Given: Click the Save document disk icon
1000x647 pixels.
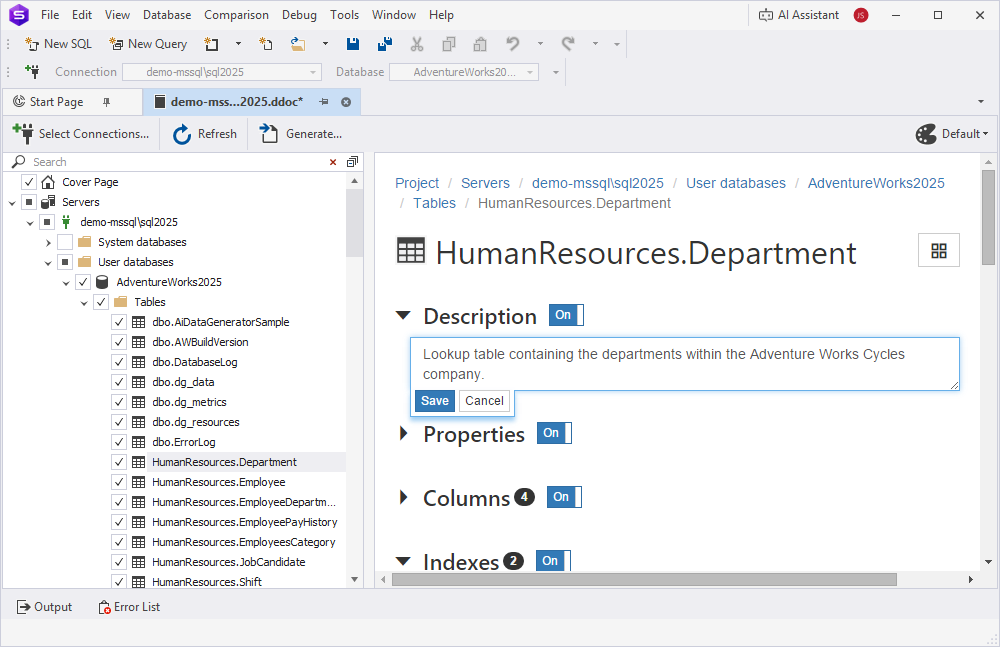Looking at the screenshot, I should [353, 44].
